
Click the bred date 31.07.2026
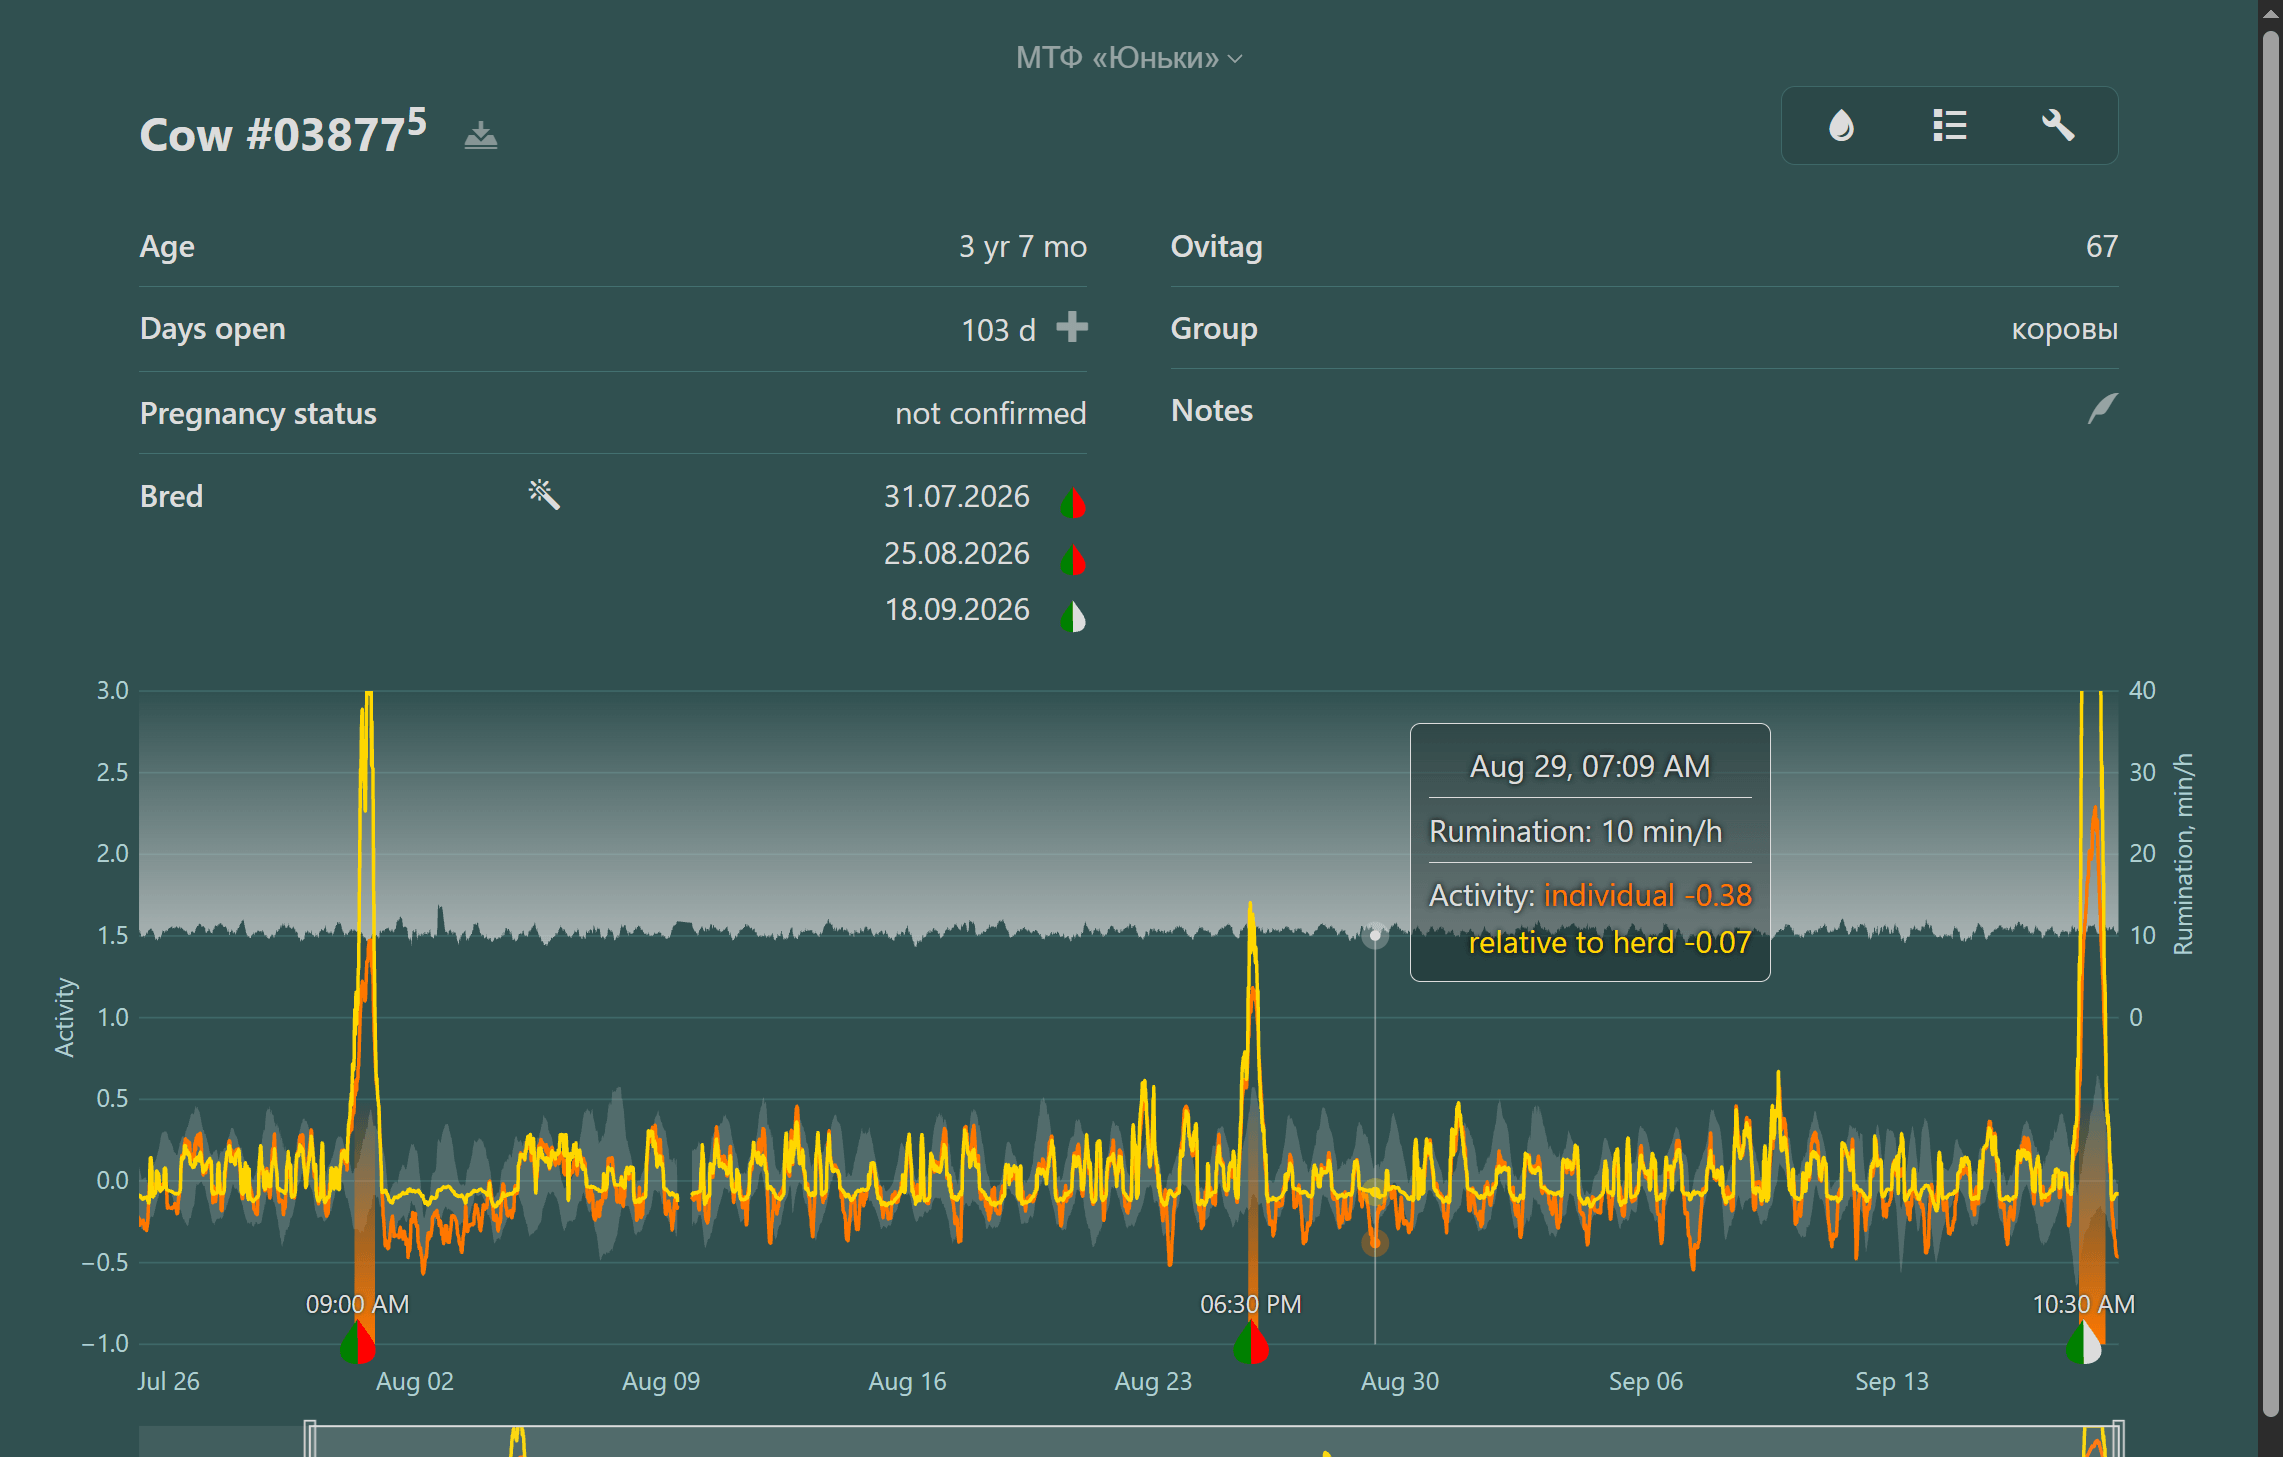click(956, 496)
